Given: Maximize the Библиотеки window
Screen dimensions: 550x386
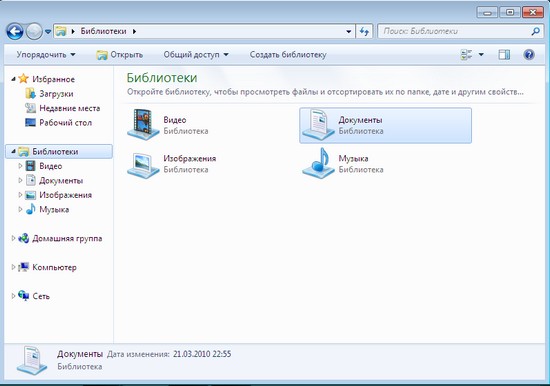Looking at the screenshot, I should pos(510,13).
